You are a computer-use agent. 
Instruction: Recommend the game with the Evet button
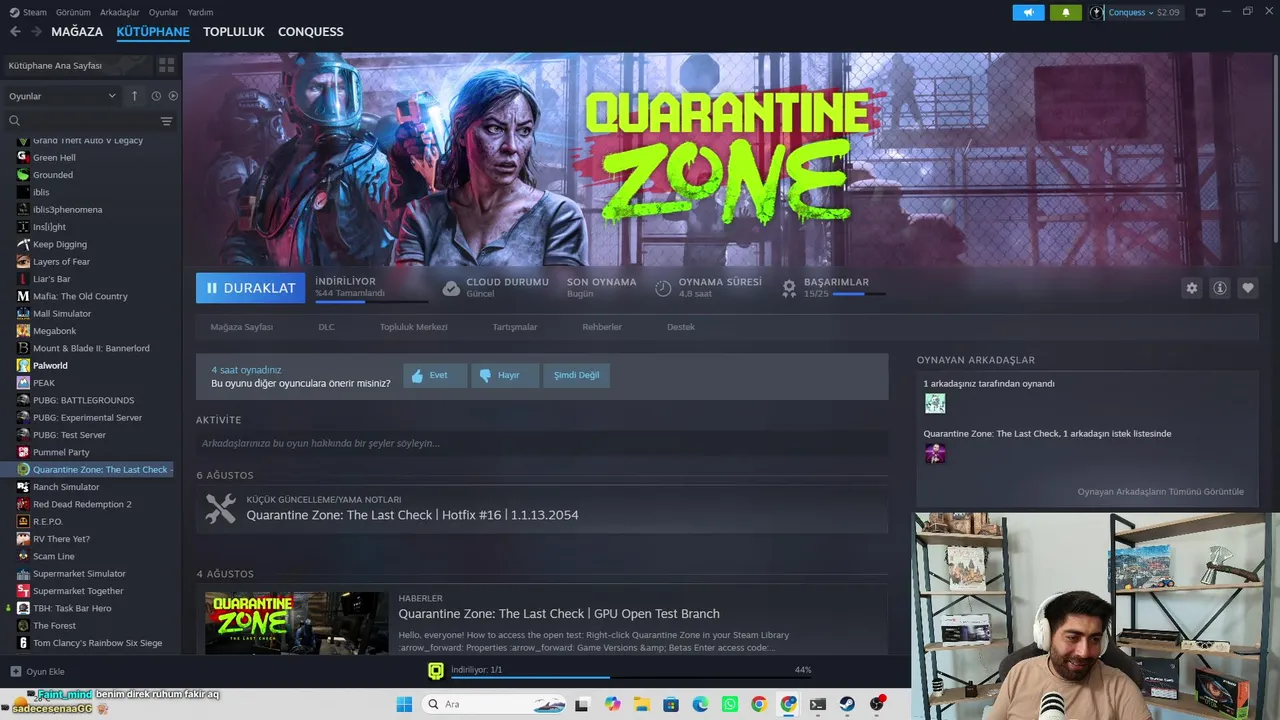tap(435, 375)
